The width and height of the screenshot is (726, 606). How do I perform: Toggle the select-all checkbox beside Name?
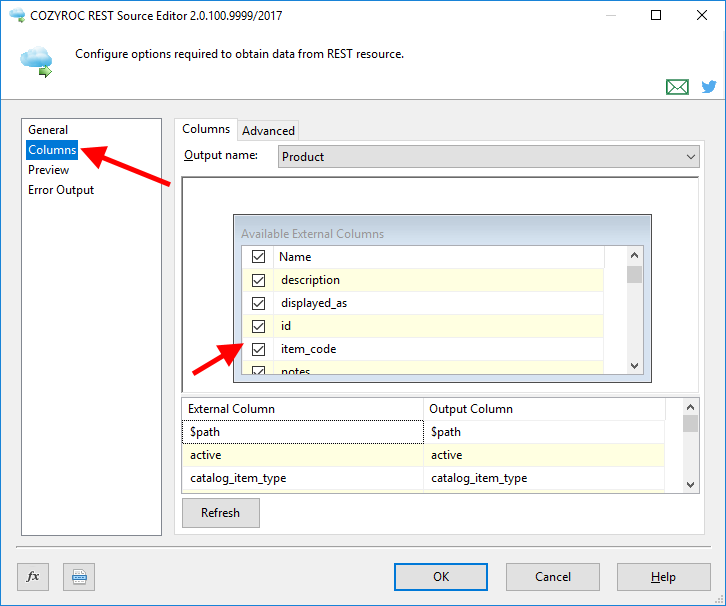(258, 256)
